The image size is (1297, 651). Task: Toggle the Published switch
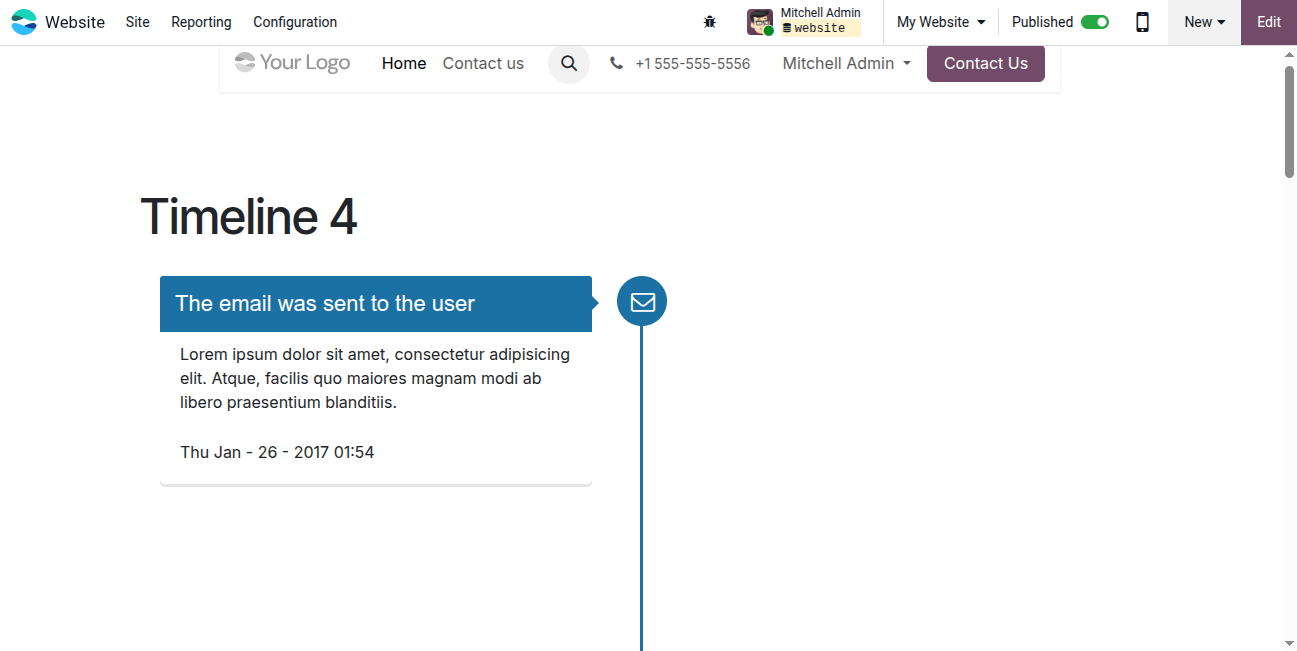click(x=1095, y=22)
